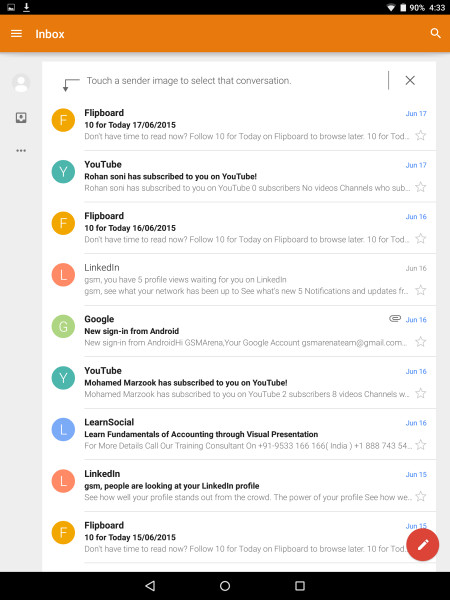Open the hamburger navigation menu
The height and width of the screenshot is (600, 450).
16,34
